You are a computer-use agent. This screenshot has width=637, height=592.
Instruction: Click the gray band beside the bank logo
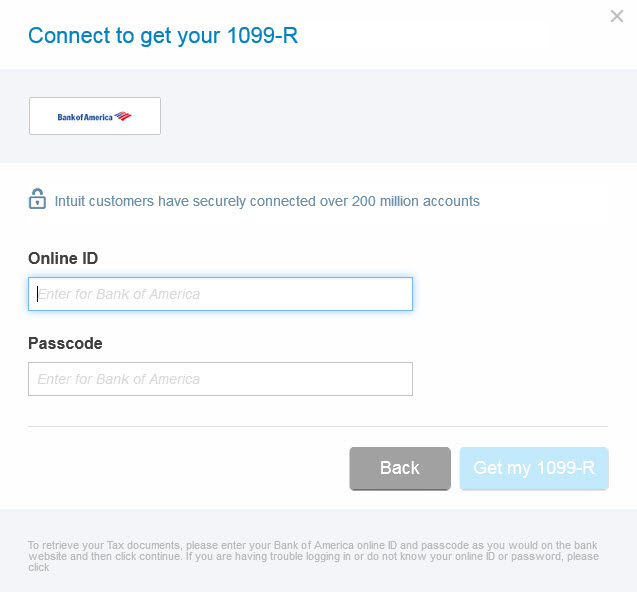[x=398, y=116]
